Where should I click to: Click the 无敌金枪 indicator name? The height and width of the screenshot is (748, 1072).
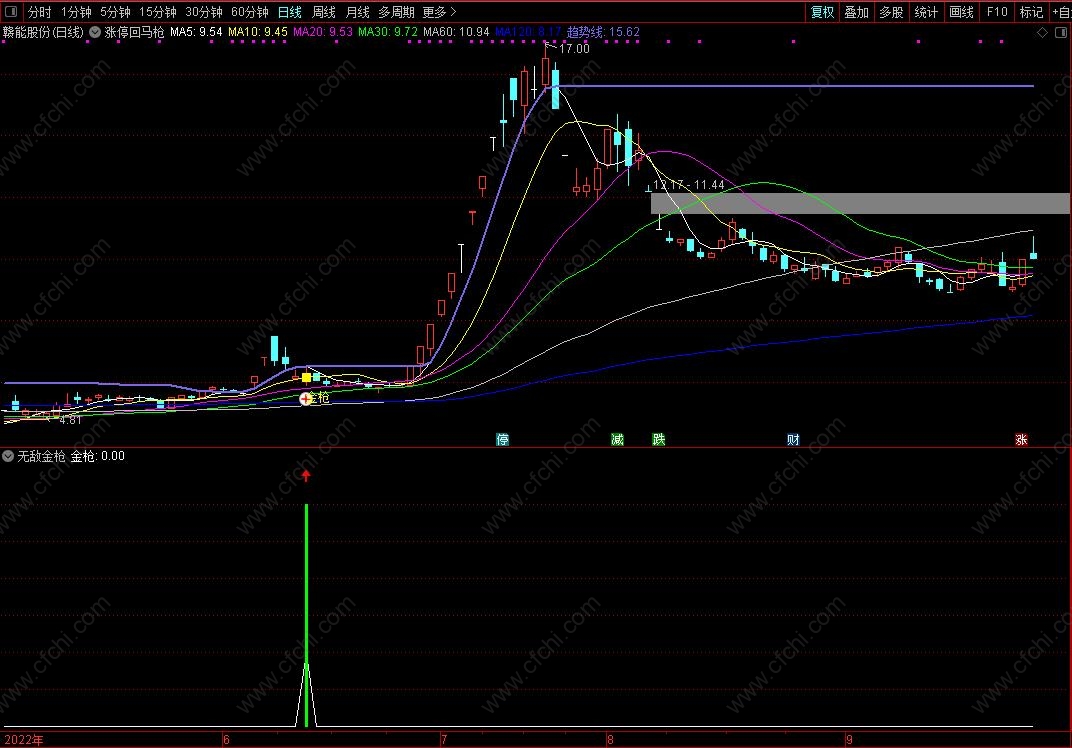pyautogui.click(x=41, y=456)
